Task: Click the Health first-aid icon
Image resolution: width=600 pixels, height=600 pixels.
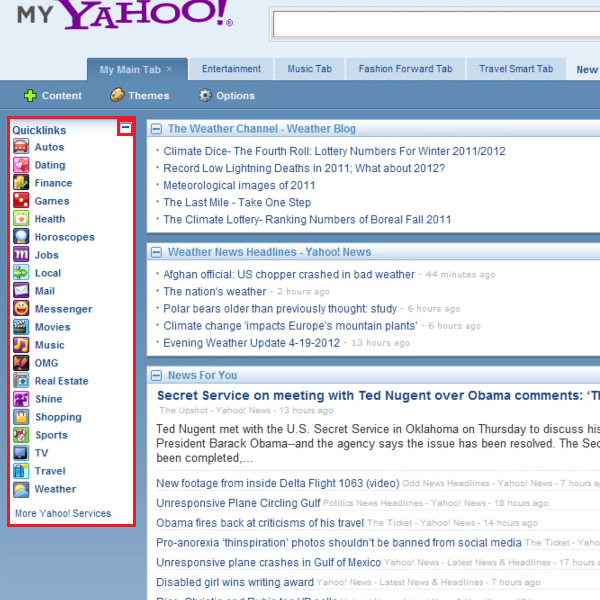Action: point(21,218)
